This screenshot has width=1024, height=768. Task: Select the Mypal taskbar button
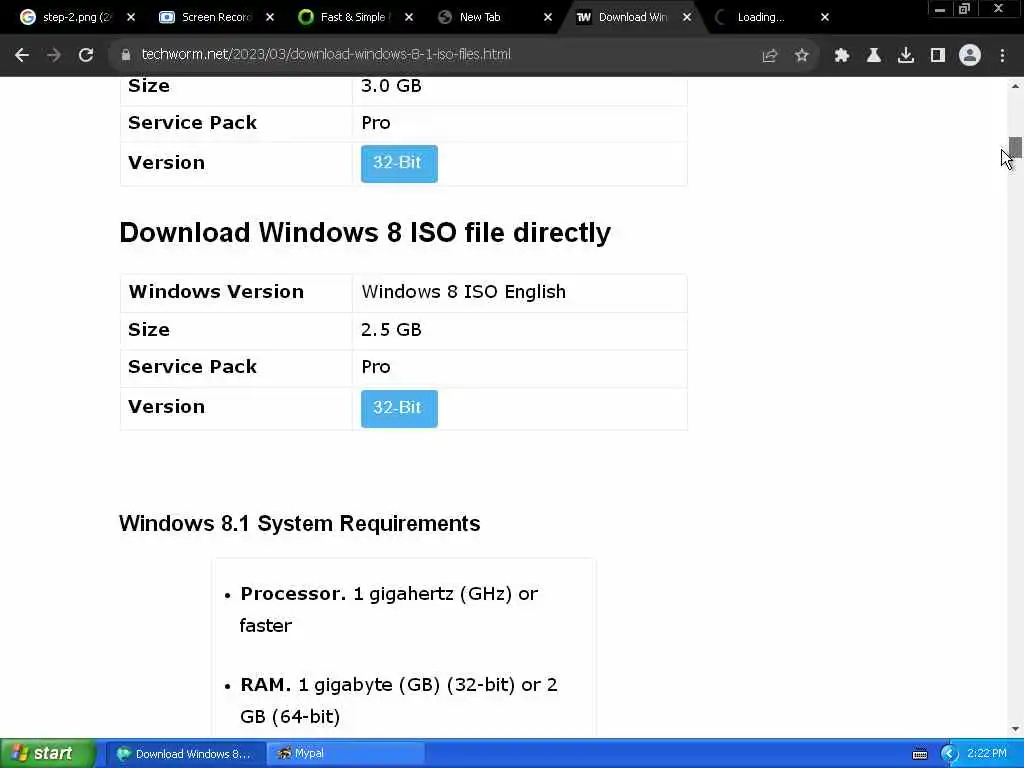point(346,754)
